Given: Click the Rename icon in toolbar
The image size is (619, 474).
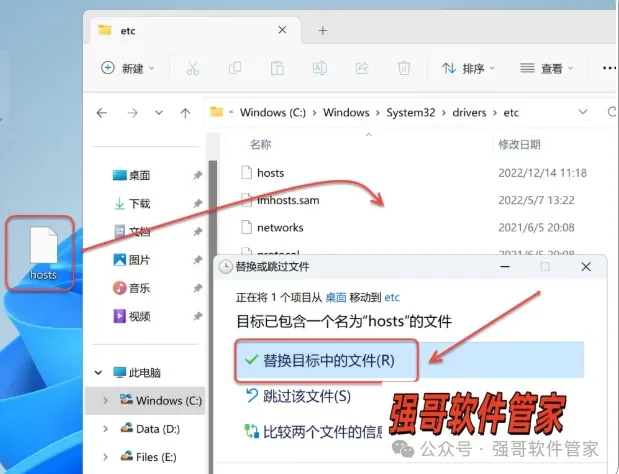Looking at the screenshot, I should 319,68.
